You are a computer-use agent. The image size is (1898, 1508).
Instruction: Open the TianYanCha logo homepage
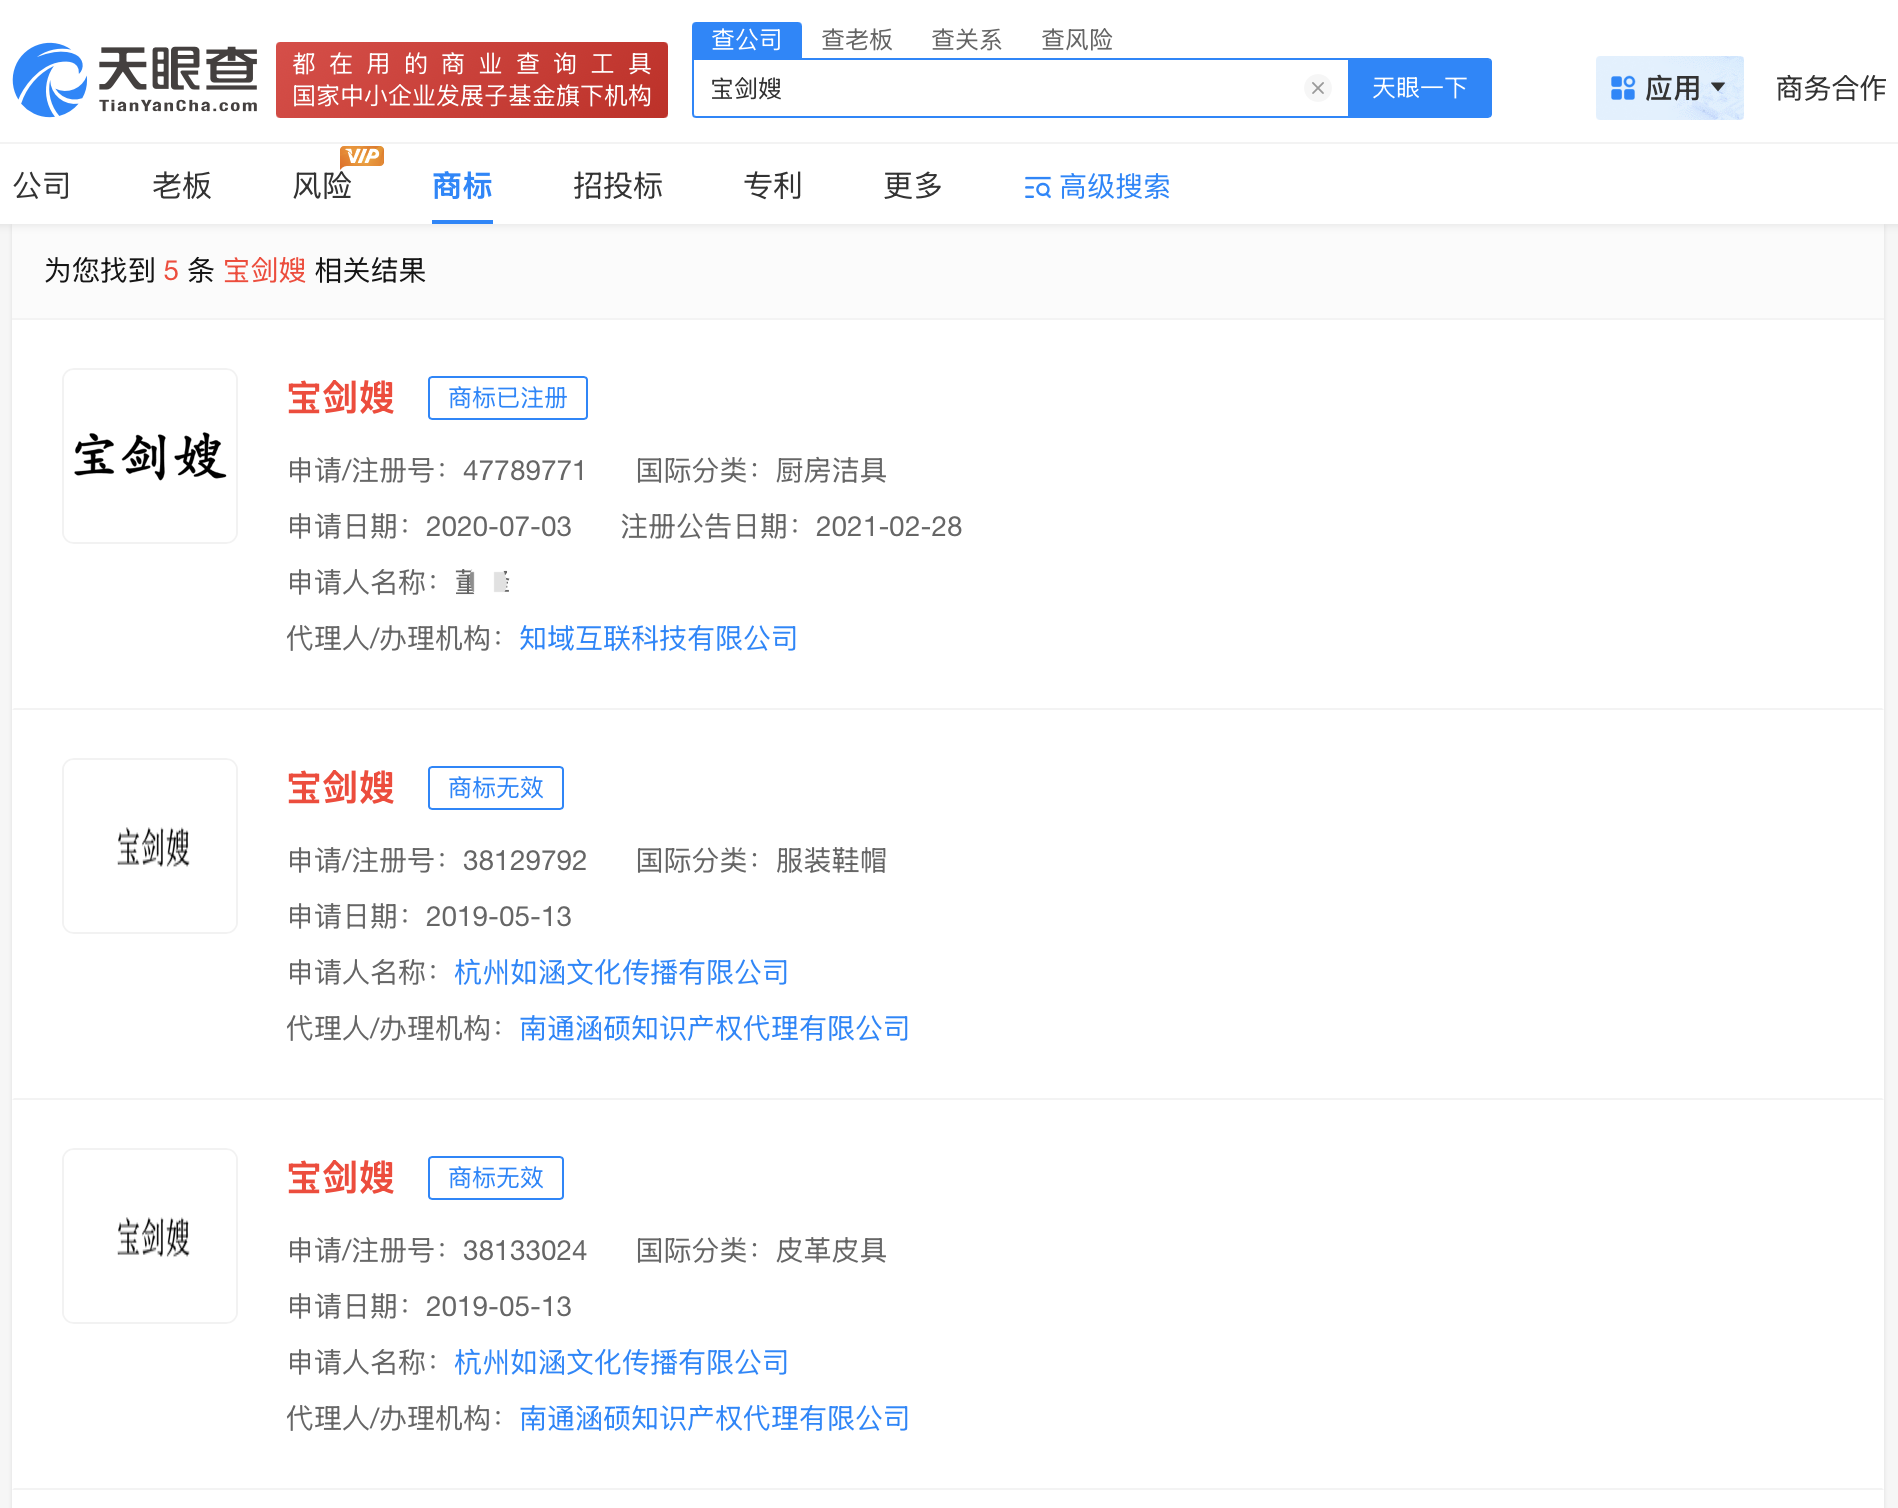(x=135, y=79)
